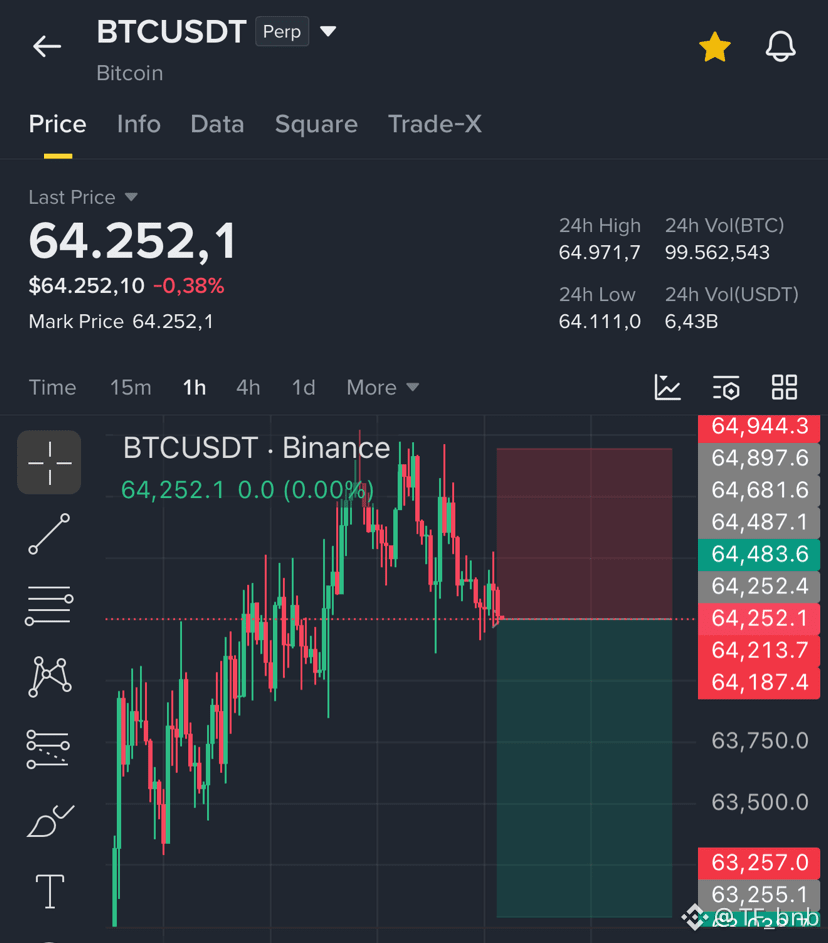This screenshot has width=828, height=943.
Task: Open the Data tab
Action: coord(217,124)
